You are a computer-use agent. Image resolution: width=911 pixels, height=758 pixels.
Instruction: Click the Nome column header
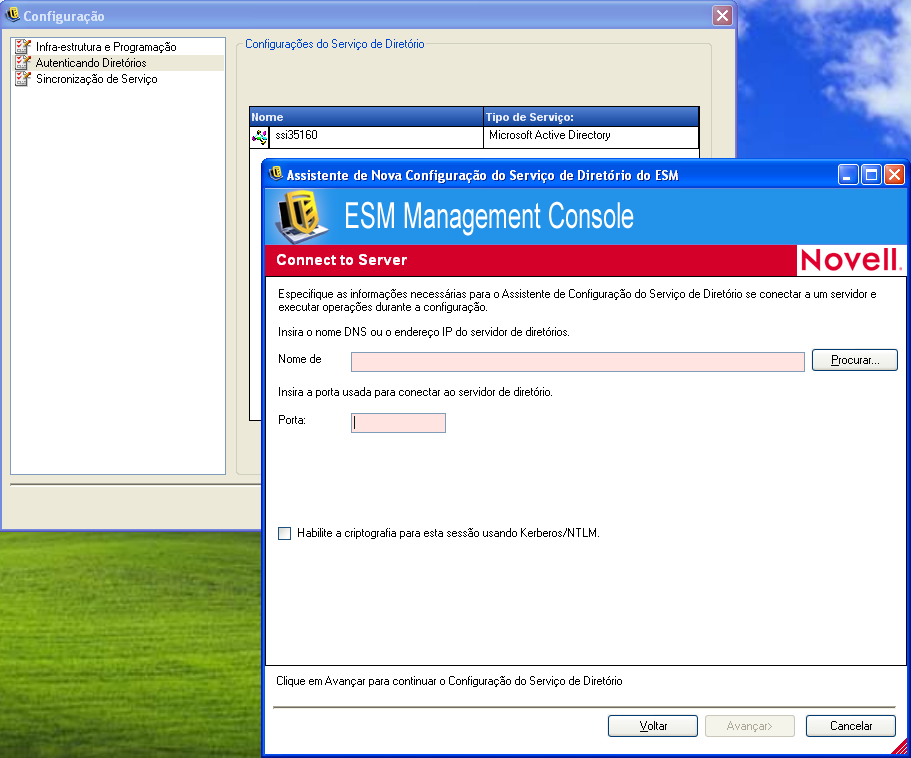pos(366,117)
